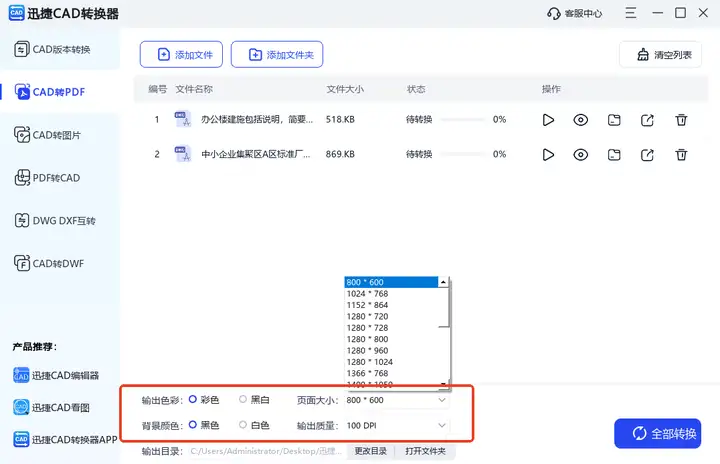Screen dimensions: 720x464
Task: Click 打开文件夹 button
Action: pyautogui.click(x=425, y=451)
